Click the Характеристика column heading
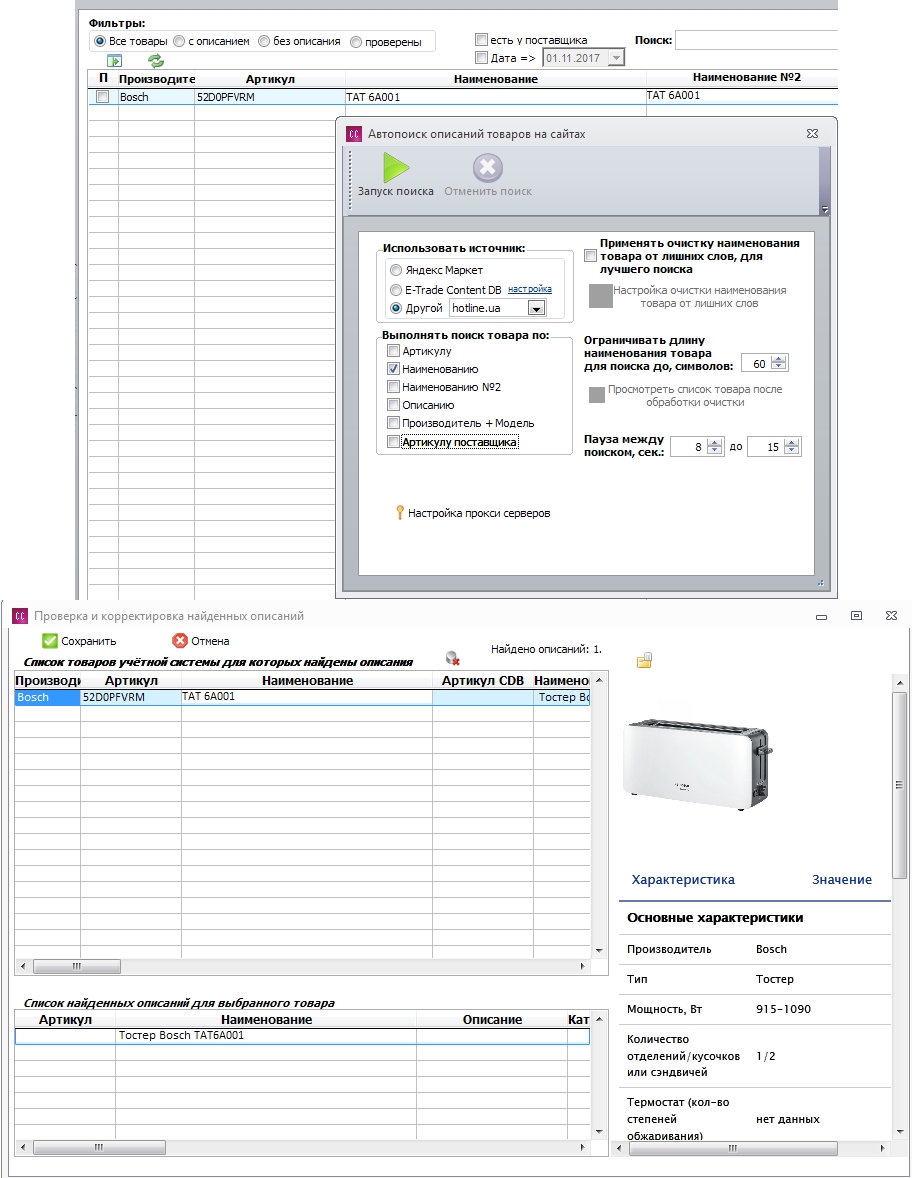Viewport: 912px width, 1178px height. pos(683,880)
